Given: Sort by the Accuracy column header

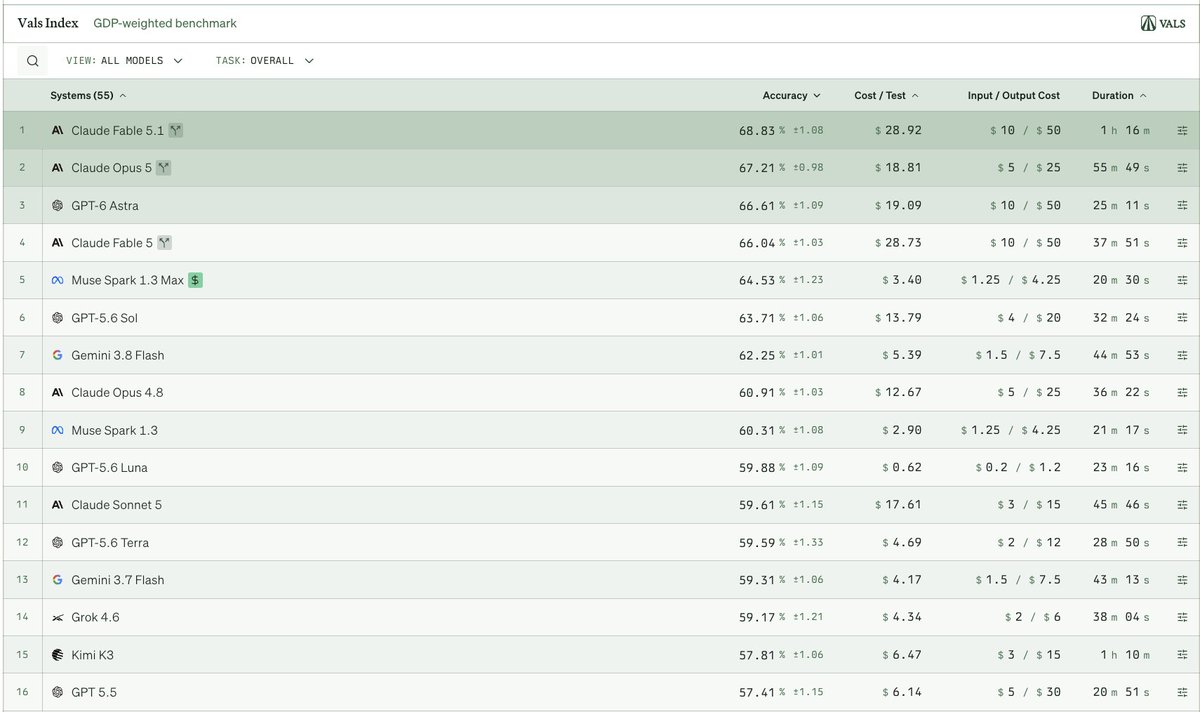Looking at the screenshot, I should click(x=792, y=96).
